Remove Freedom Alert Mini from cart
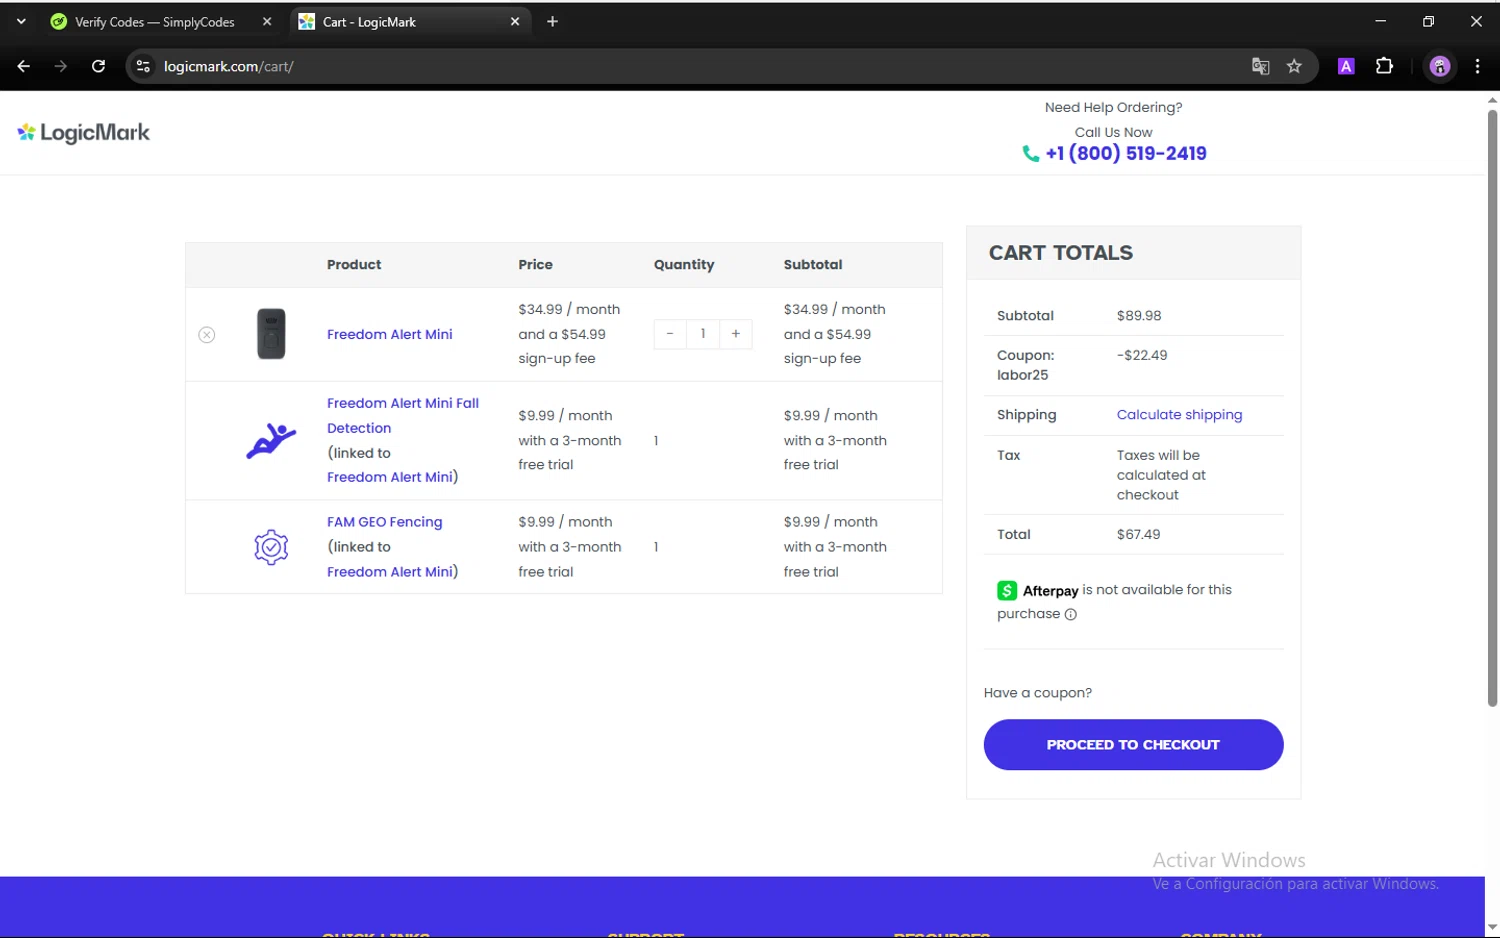This screenshot has height=938, width=1500. pos(207,335)
